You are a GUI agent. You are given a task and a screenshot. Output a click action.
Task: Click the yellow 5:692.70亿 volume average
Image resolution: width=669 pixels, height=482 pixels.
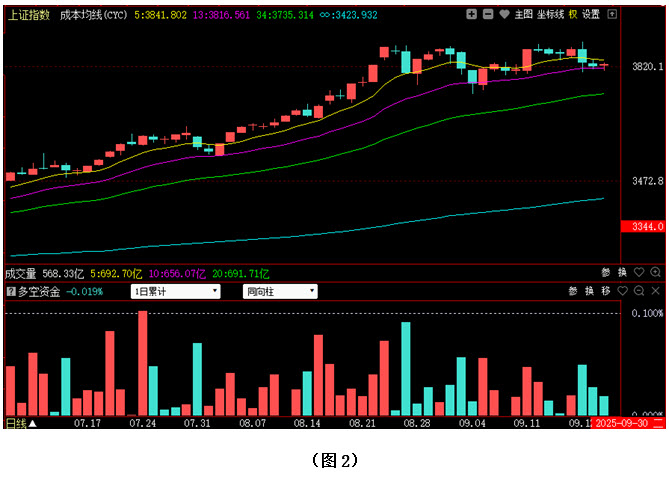116,274
